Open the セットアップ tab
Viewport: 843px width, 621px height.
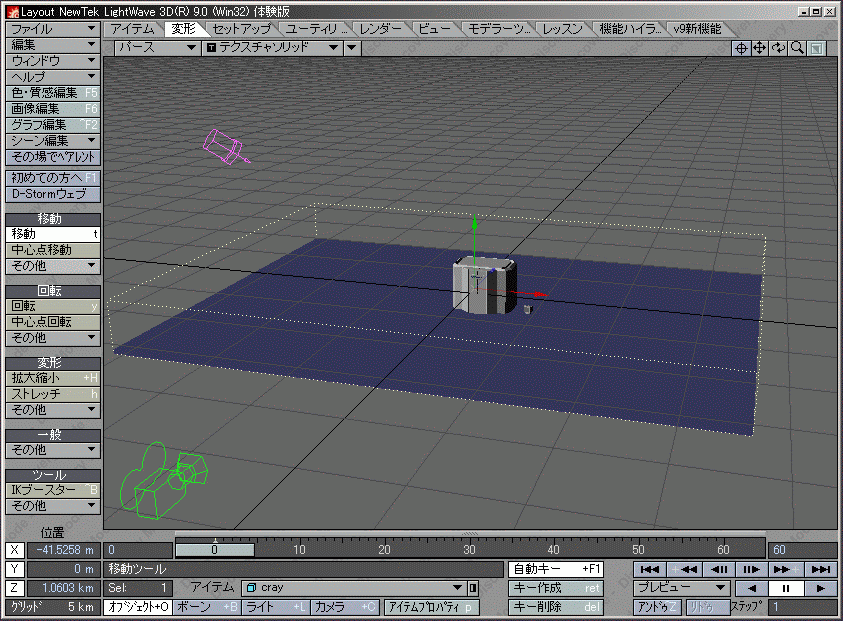(242, 29)
